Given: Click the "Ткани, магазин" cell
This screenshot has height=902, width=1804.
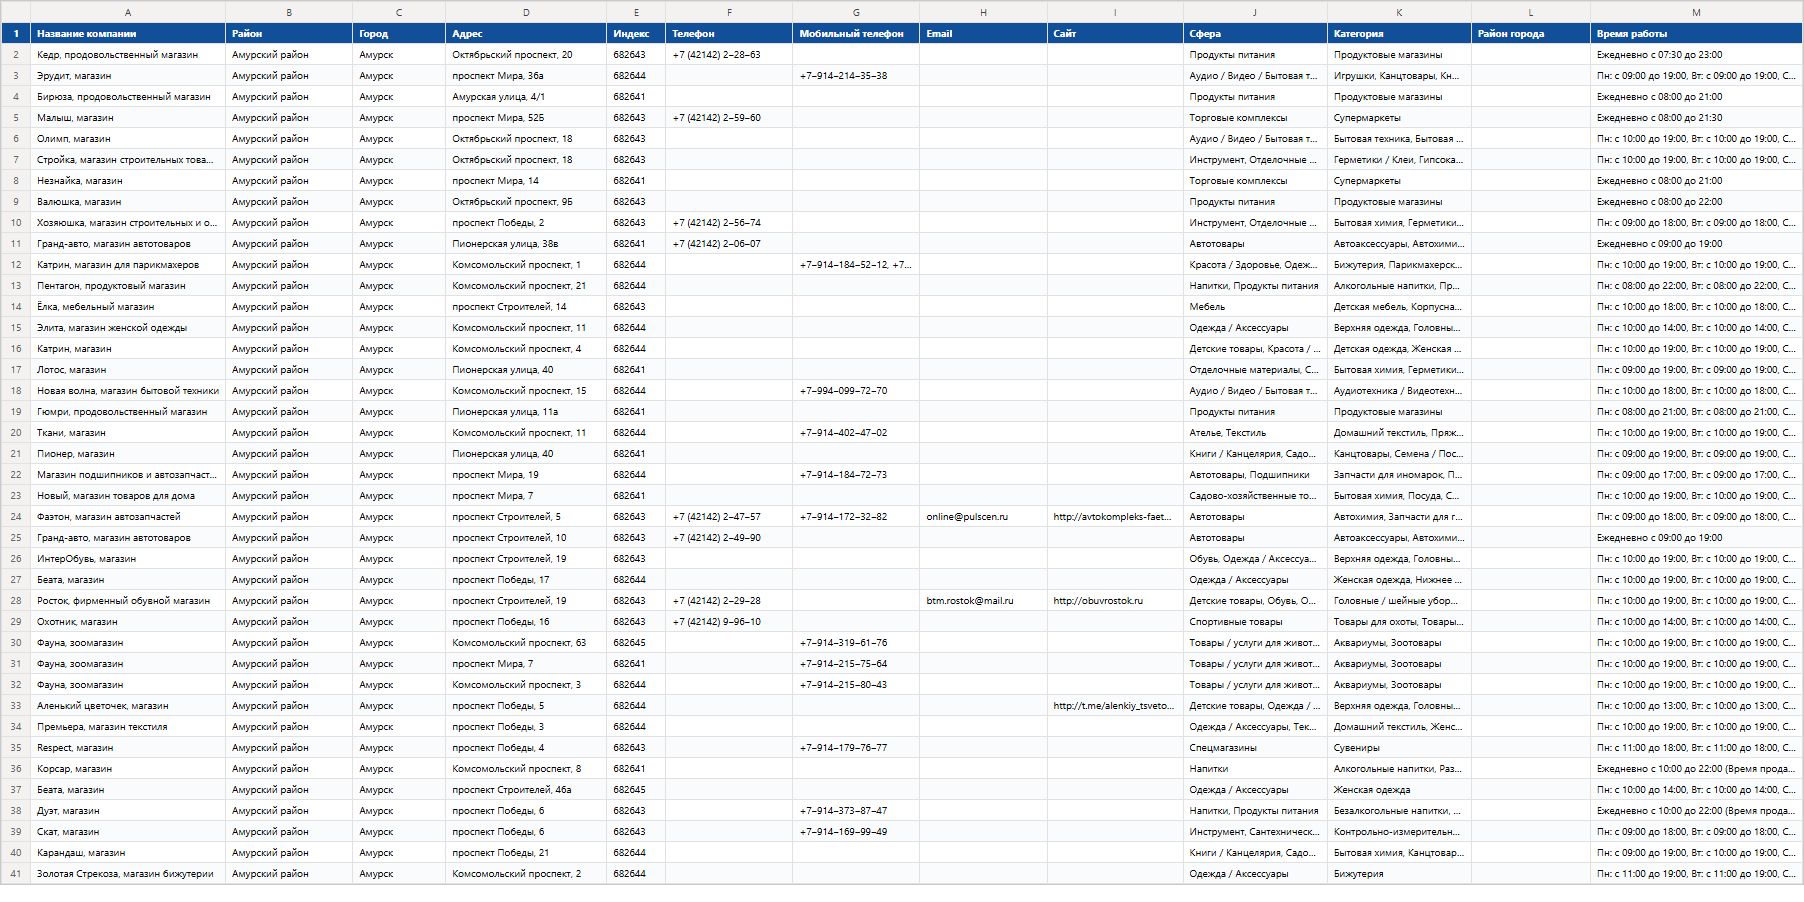Looking at the screenshot, I should pyautogui.click(x=128, y=433).
